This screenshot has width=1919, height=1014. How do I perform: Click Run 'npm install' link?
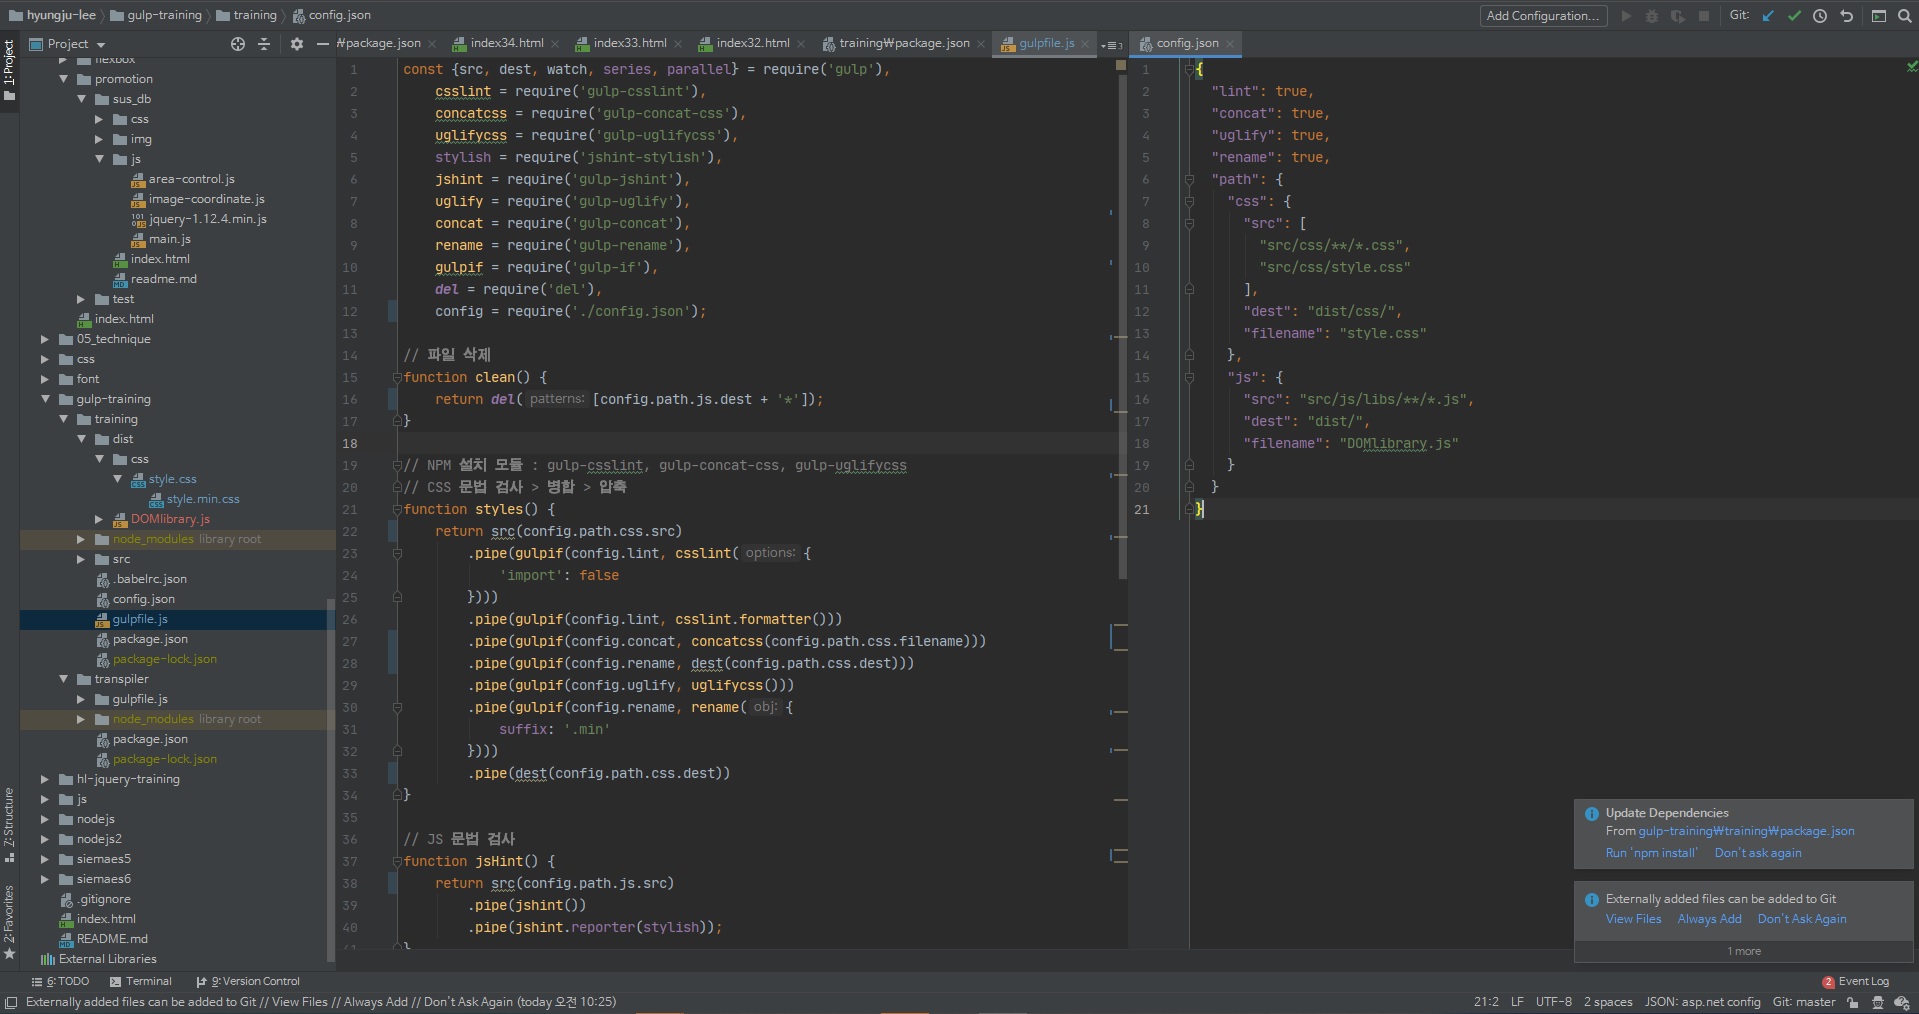point(1651,853)
